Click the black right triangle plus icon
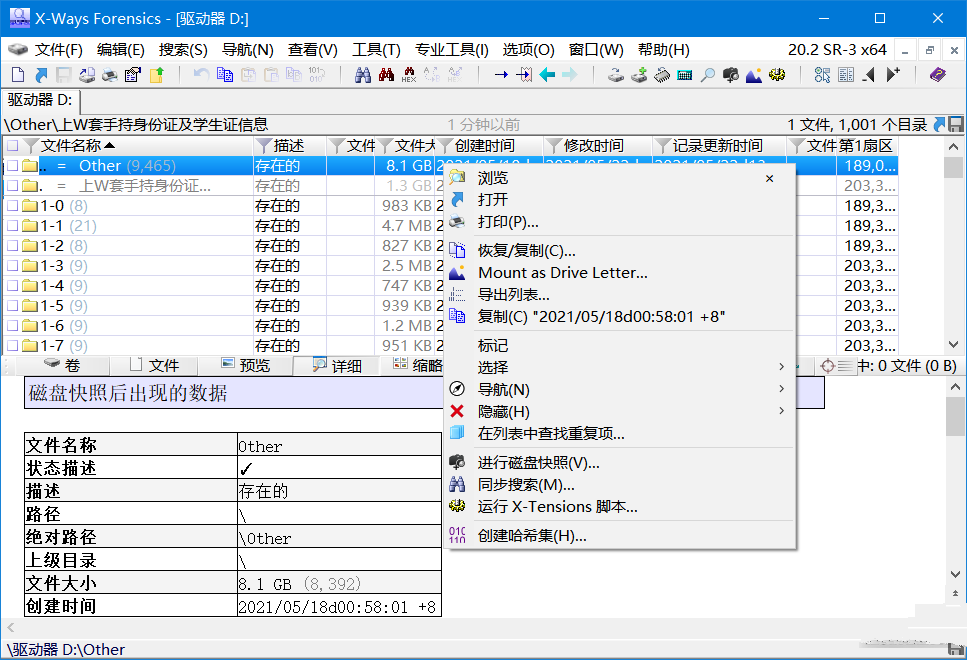 (892, 75)
